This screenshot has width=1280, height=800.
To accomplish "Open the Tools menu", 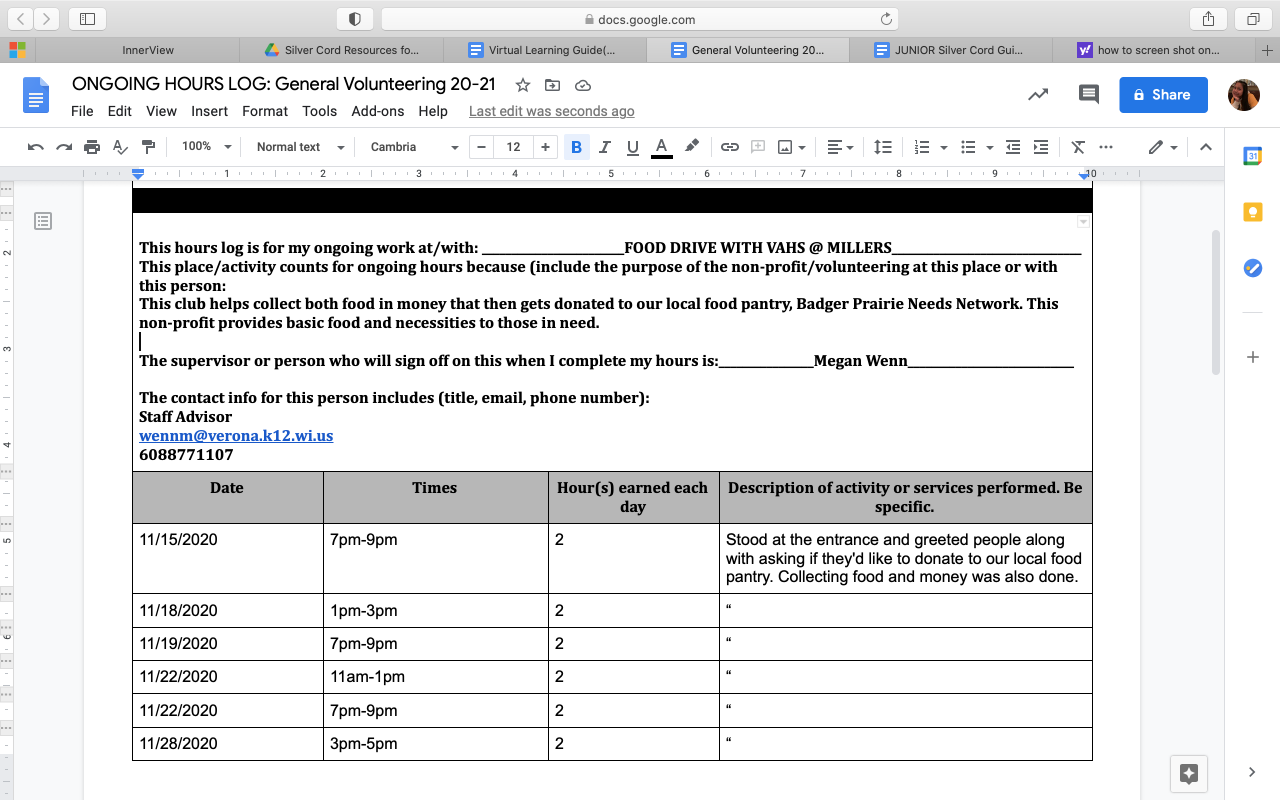I will (320, 111).
